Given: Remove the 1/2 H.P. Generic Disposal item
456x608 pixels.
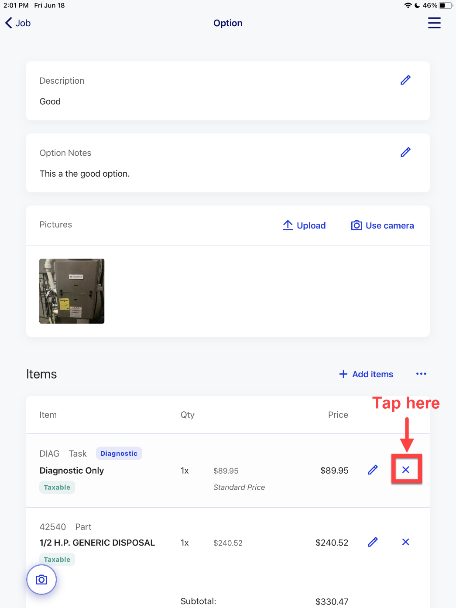Looking at the screenshot, I should (x=406, y=542).
